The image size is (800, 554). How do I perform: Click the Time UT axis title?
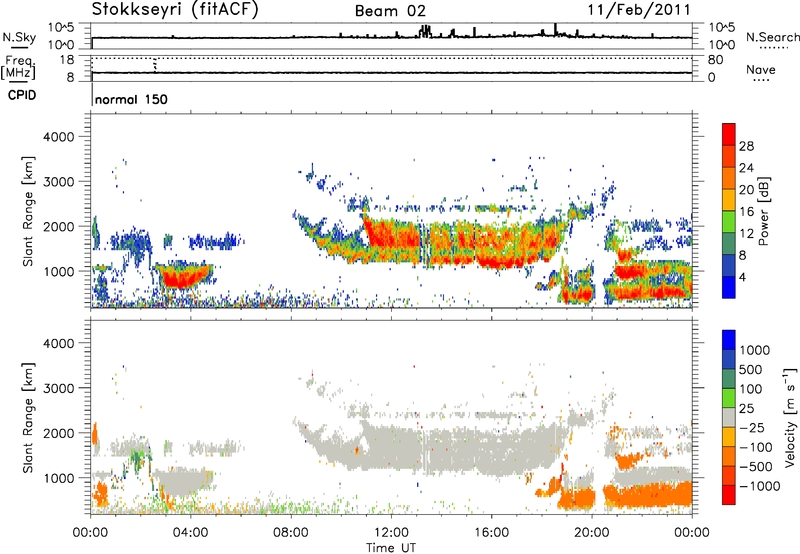[391, 548]
